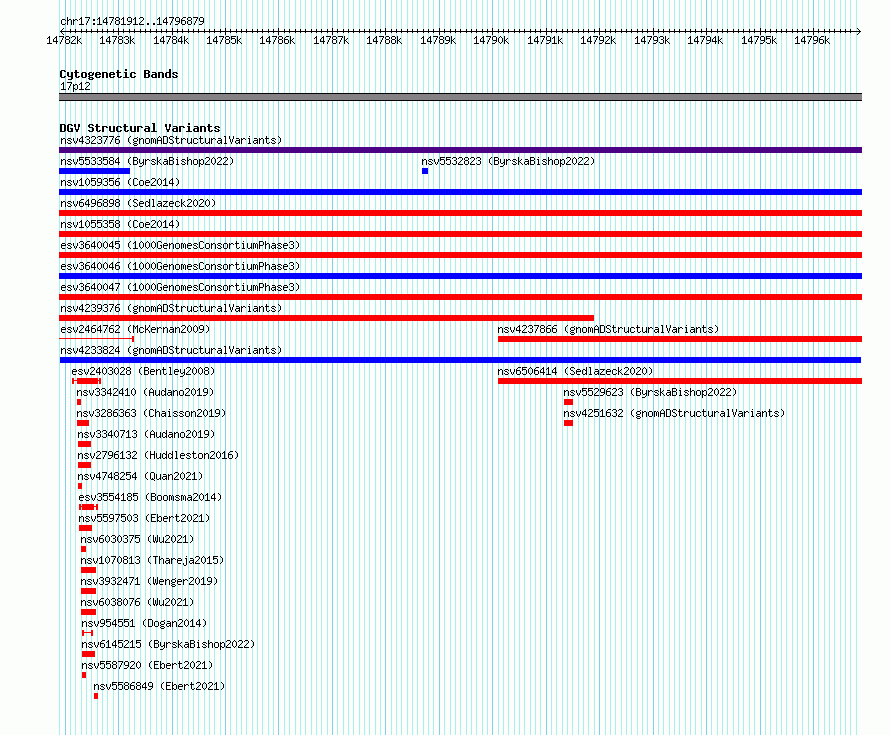Select the nsv6145215 ByrskaBishop2022 label
This screenshot has width=890, height=735.
click(168, 644)
